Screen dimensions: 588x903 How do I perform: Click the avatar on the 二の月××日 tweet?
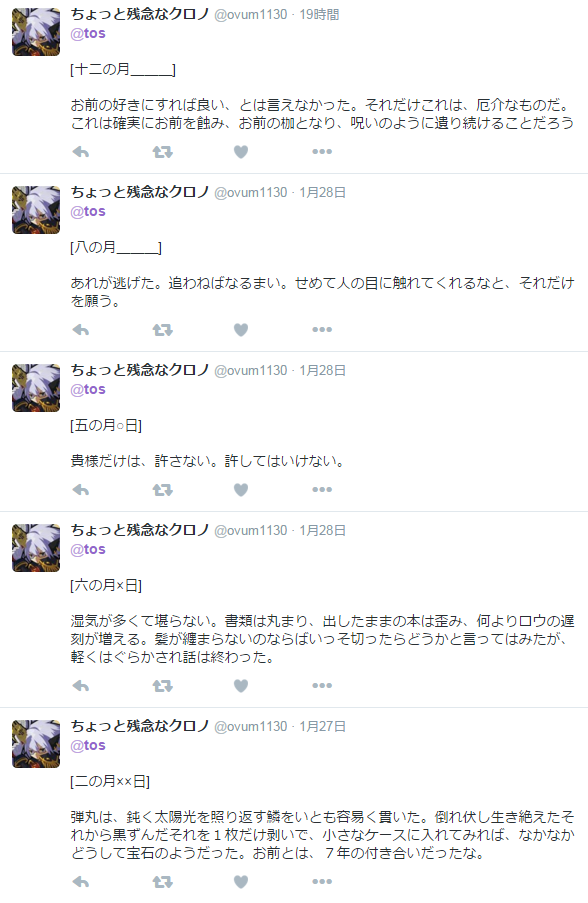point(36,743)
